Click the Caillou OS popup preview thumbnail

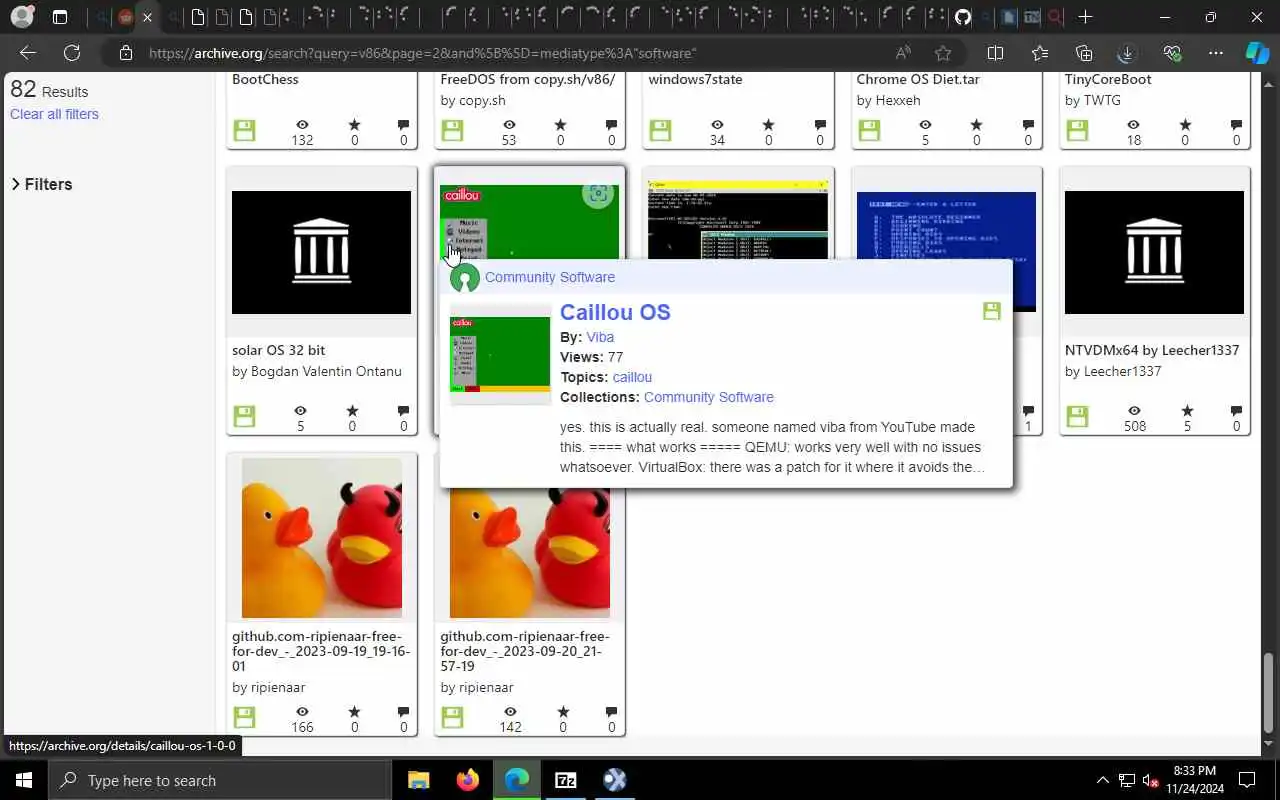click(500, 354)
